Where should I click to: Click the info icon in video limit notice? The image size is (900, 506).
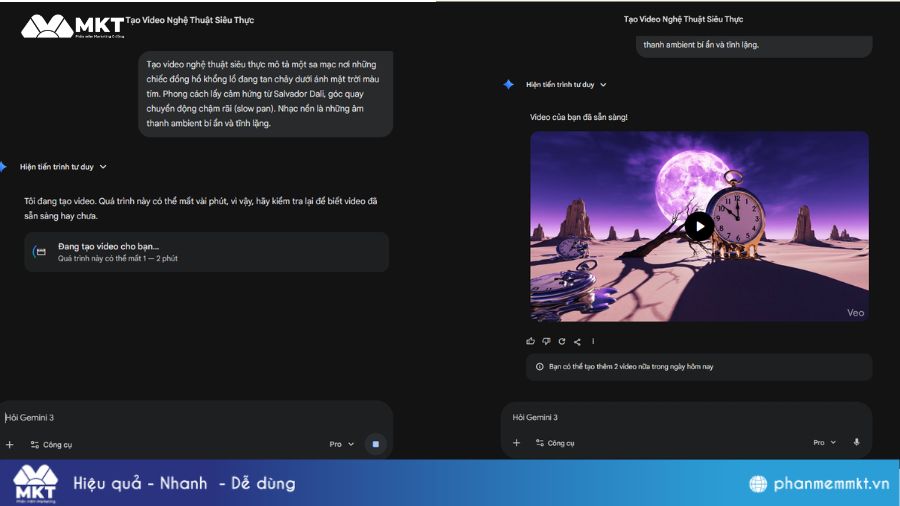(x=540, y=367)
